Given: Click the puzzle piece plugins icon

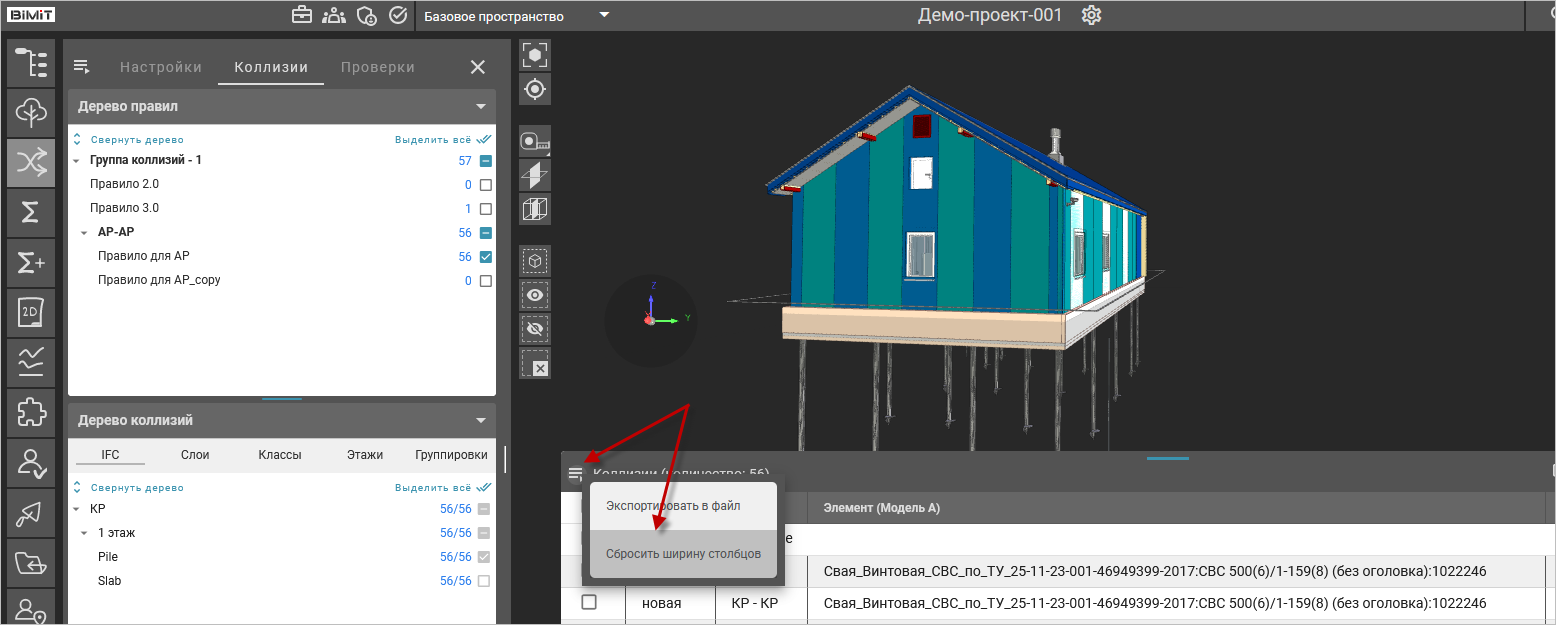Looking at the screenshot, I should pyautogui.click(x=31, y=413).
